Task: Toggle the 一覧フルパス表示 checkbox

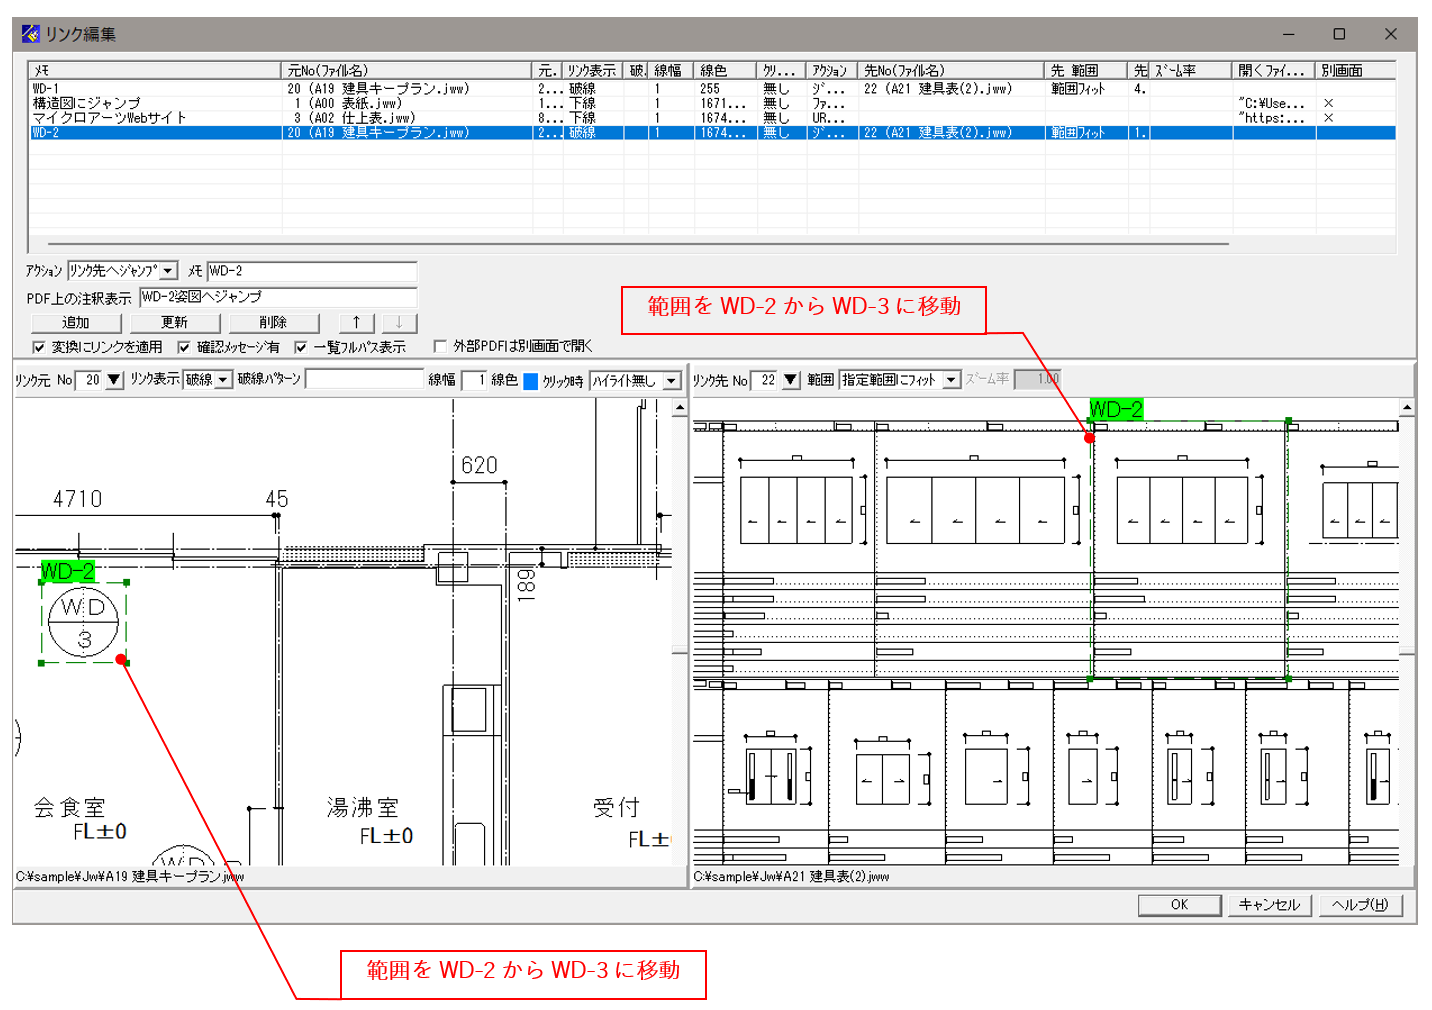Action: (x=301, y=345)
